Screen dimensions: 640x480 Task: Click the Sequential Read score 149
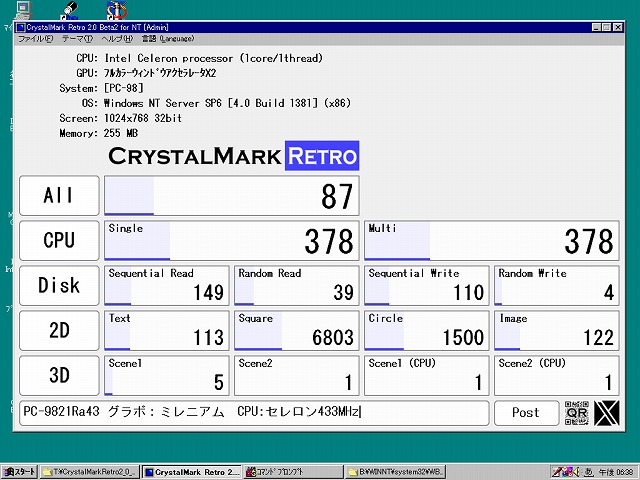167,285
